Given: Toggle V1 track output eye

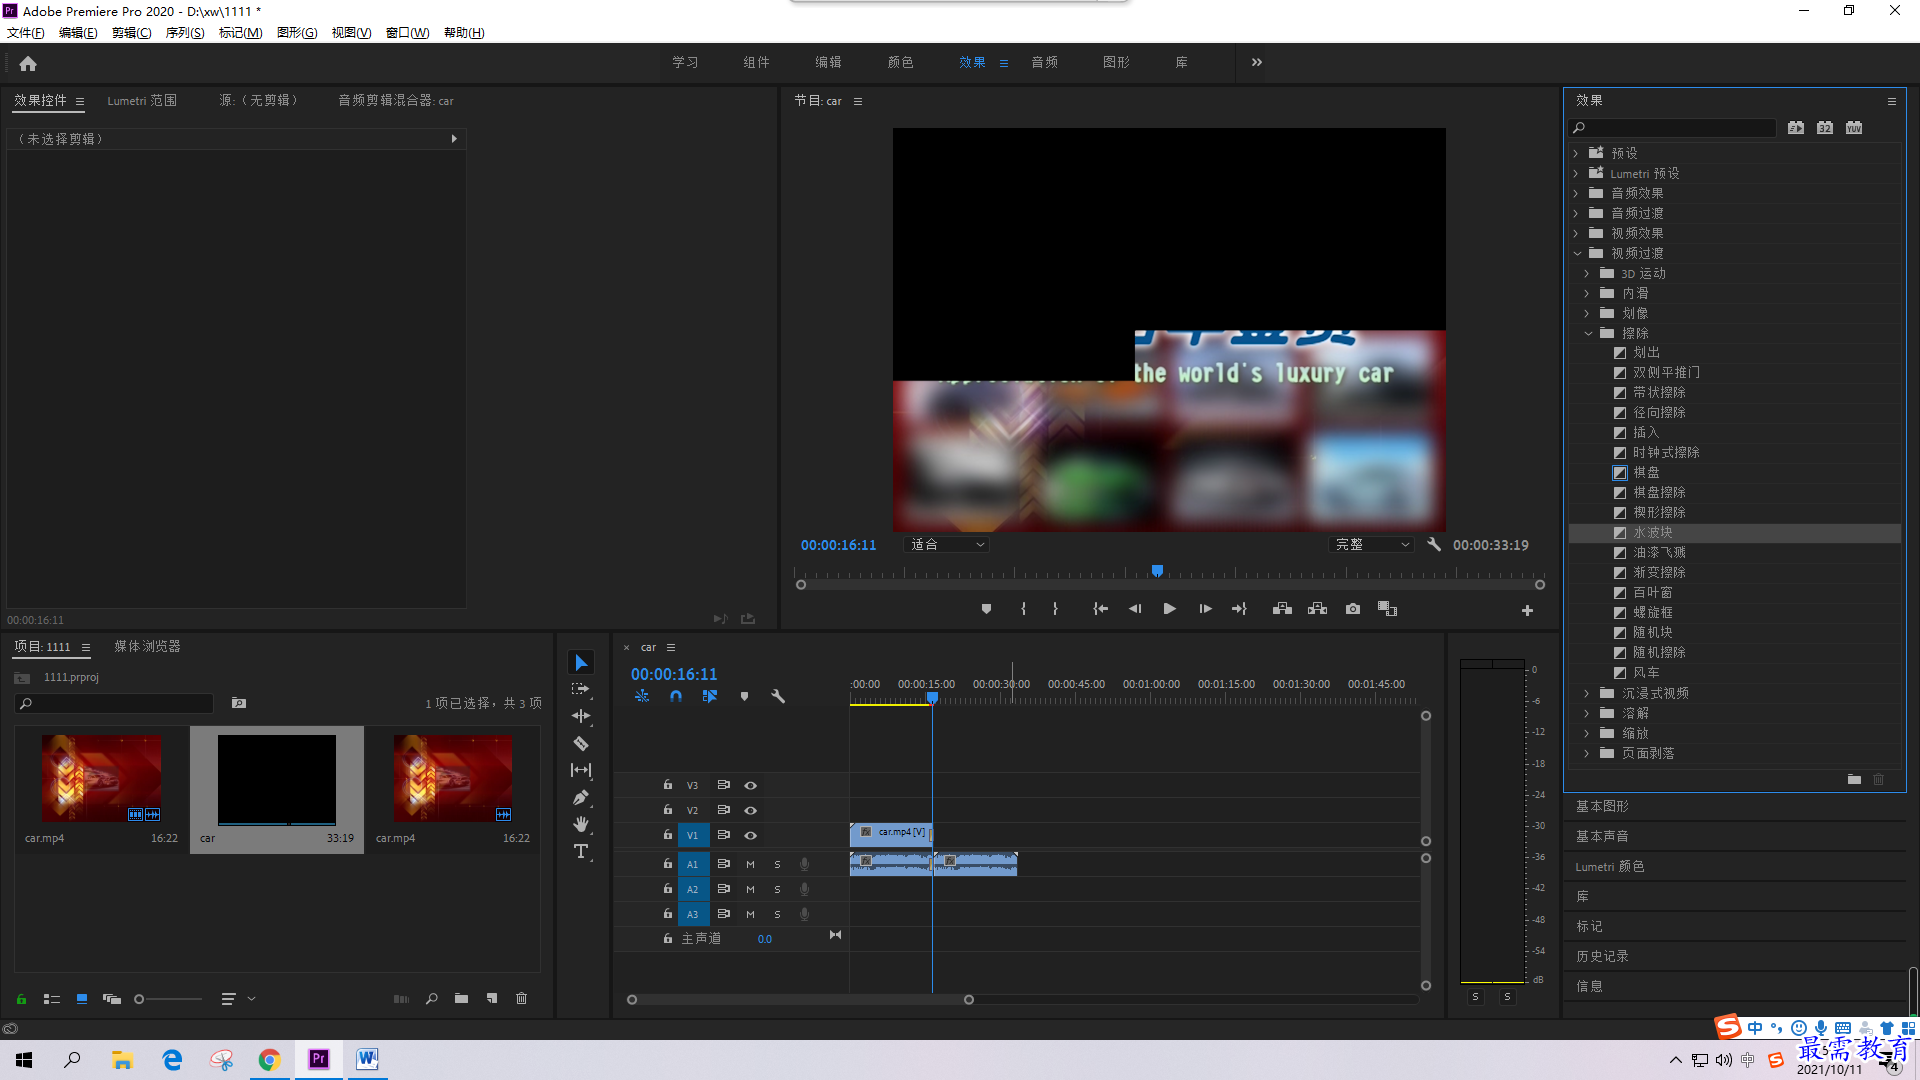Looking at the screenshot, I should coord(750,835).
